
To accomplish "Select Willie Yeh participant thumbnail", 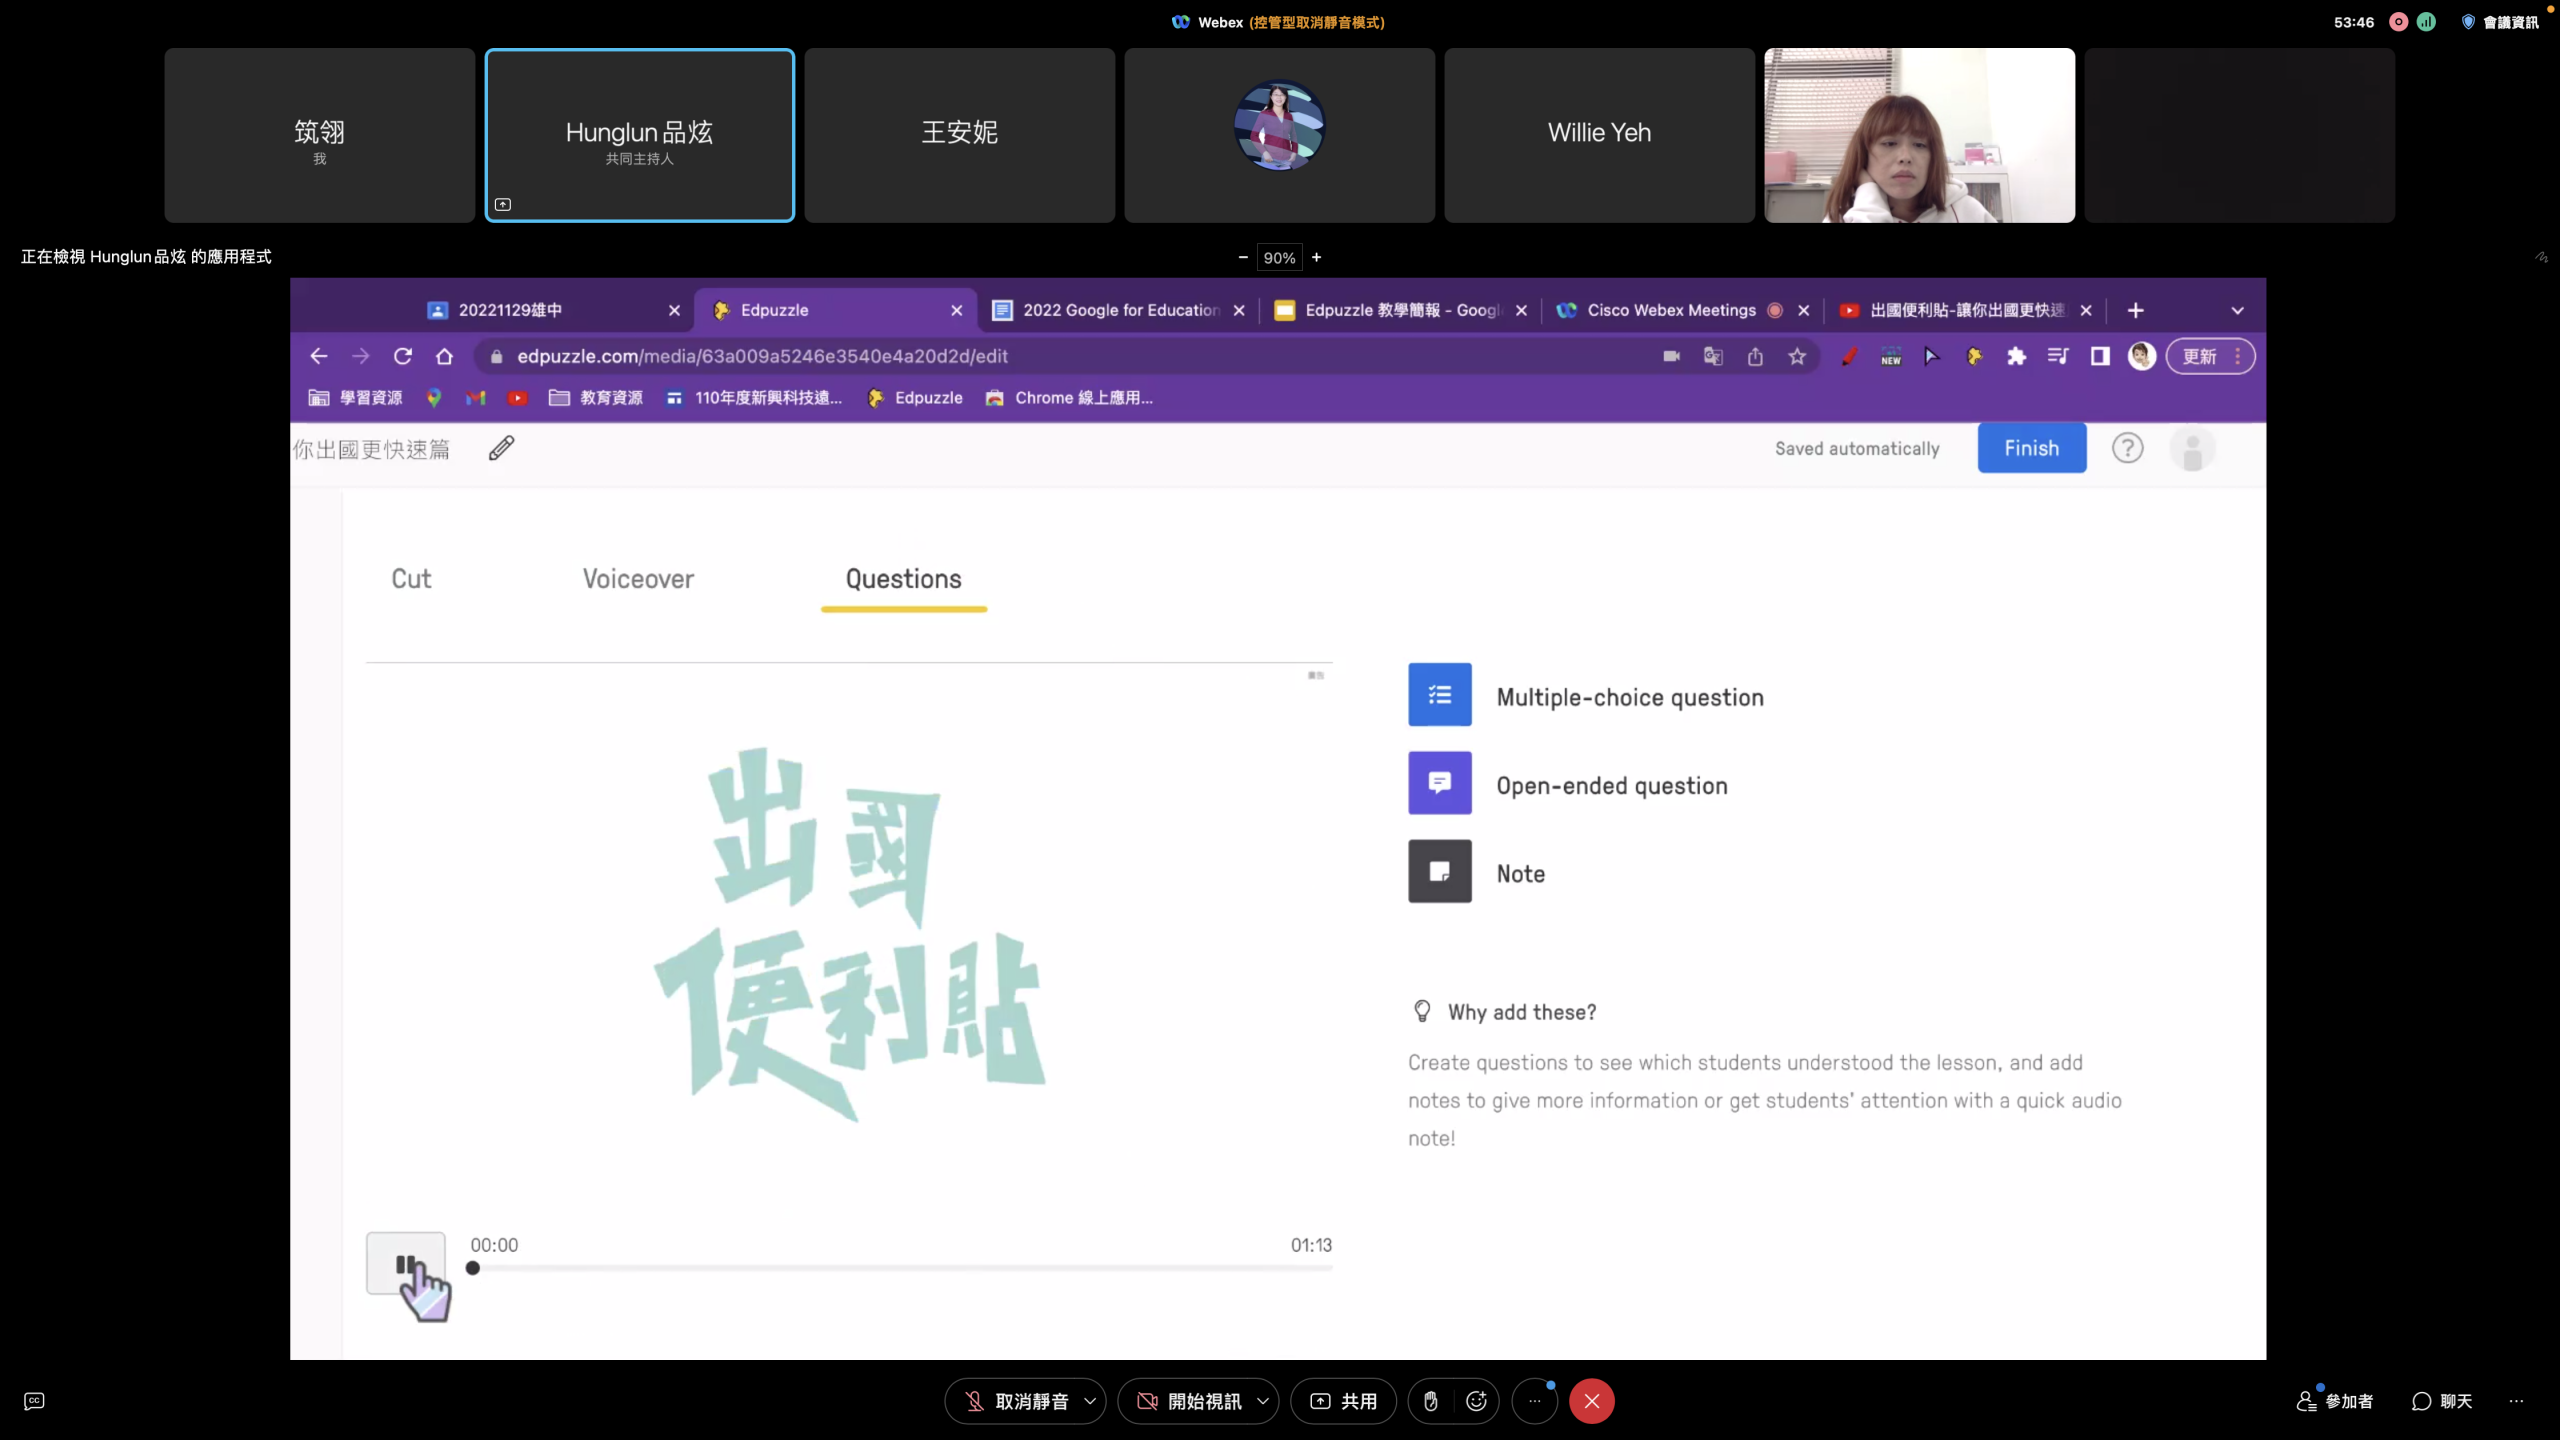I will pyautogui.click(x=1599, y=134).
